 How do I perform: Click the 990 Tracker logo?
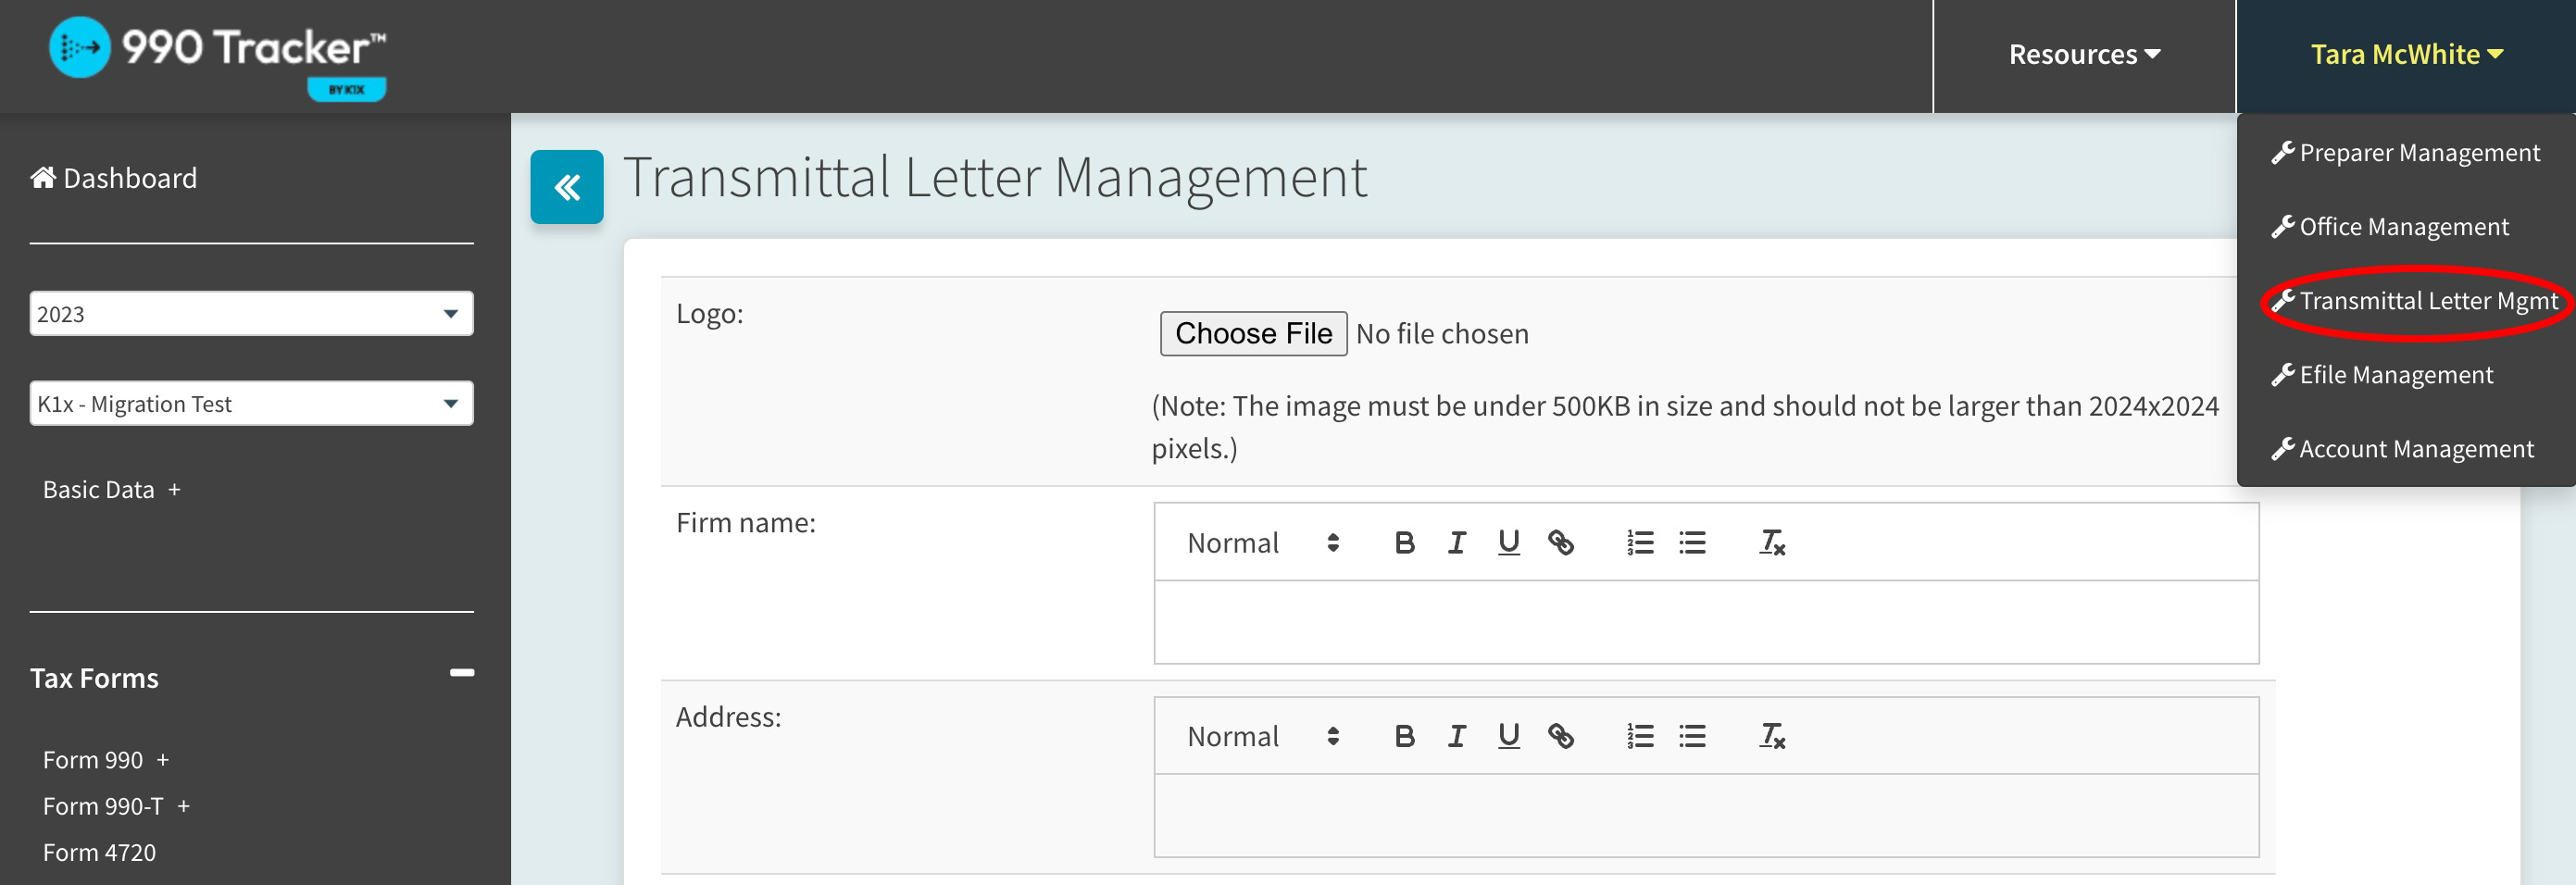tap(218, 55)
